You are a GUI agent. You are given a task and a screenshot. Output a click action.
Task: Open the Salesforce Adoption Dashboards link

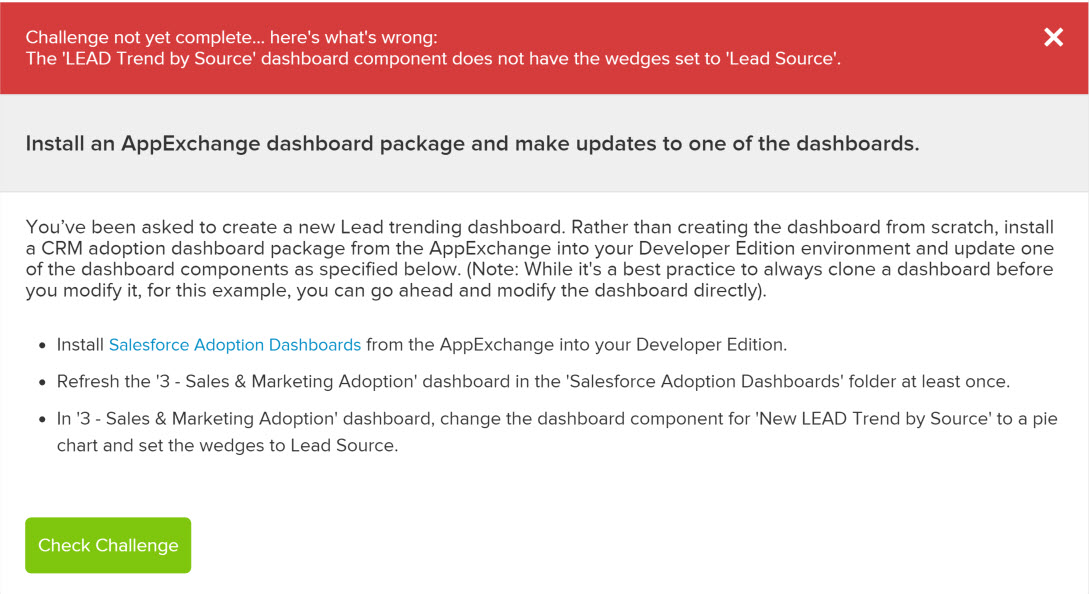(x=234, y=345)
